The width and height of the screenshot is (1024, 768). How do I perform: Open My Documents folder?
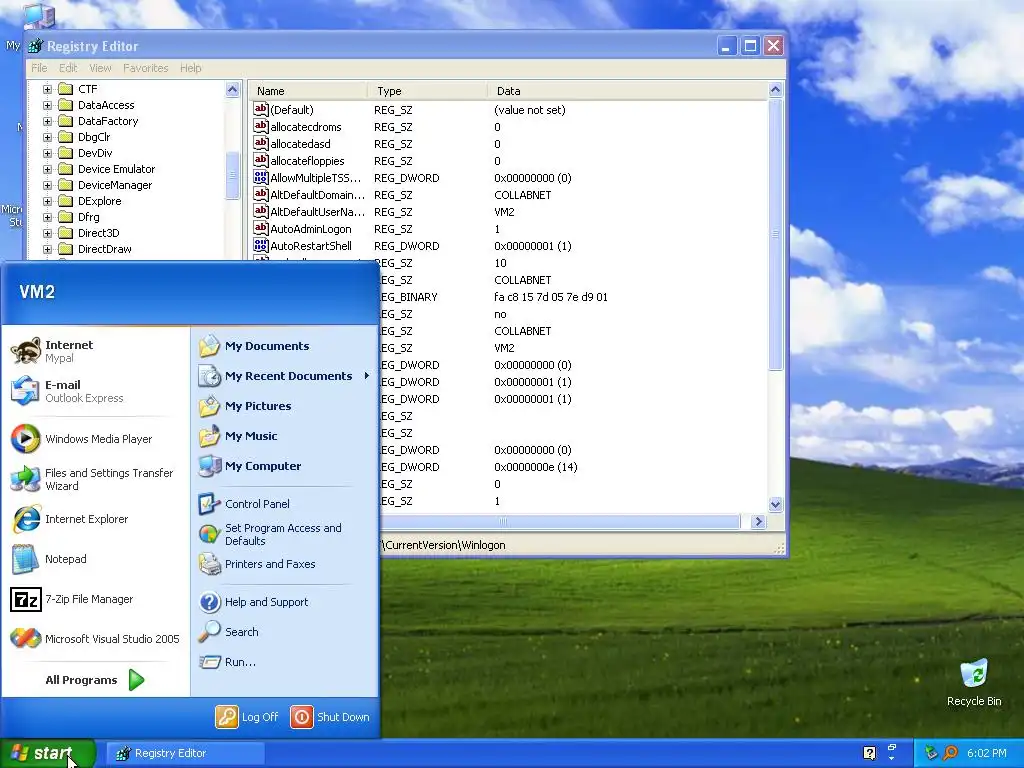pyautogui.click(x=254, y=346)
